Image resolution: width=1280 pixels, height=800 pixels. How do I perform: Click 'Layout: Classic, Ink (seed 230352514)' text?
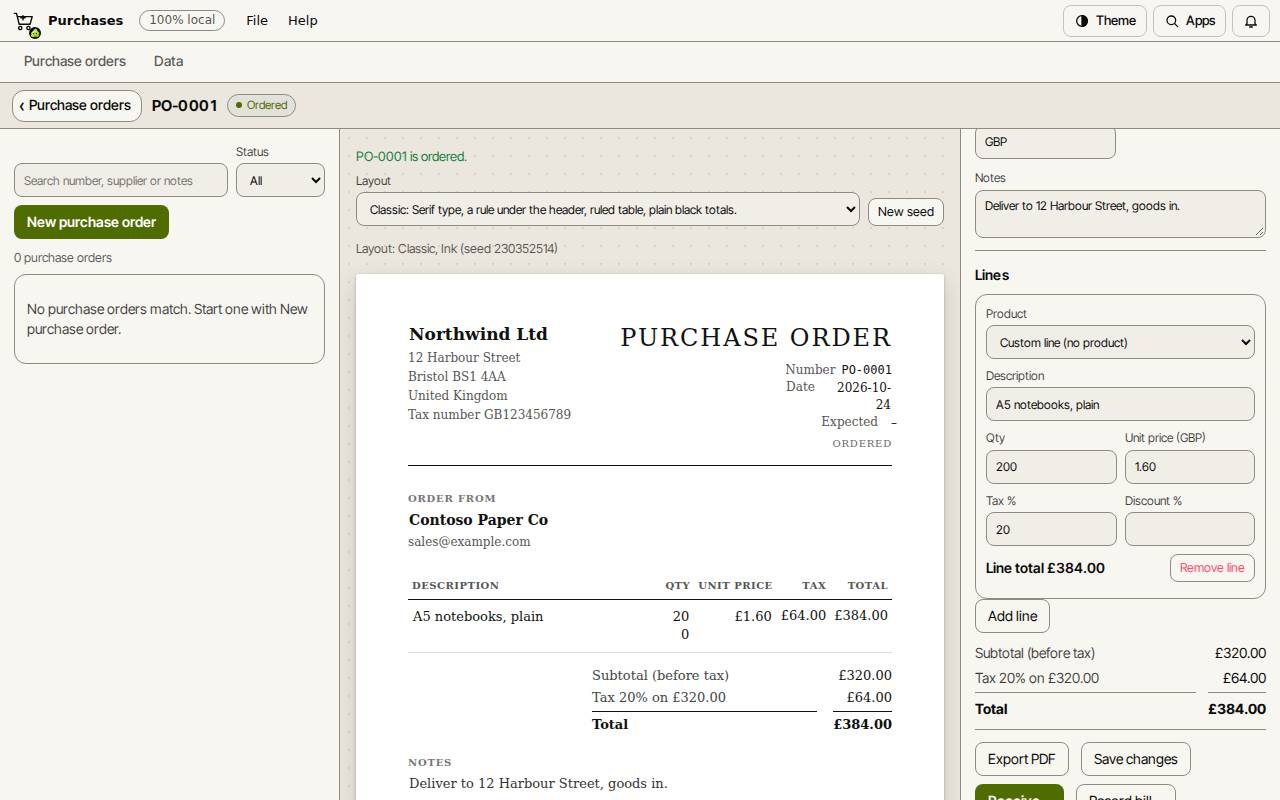(x=457, y=248)
